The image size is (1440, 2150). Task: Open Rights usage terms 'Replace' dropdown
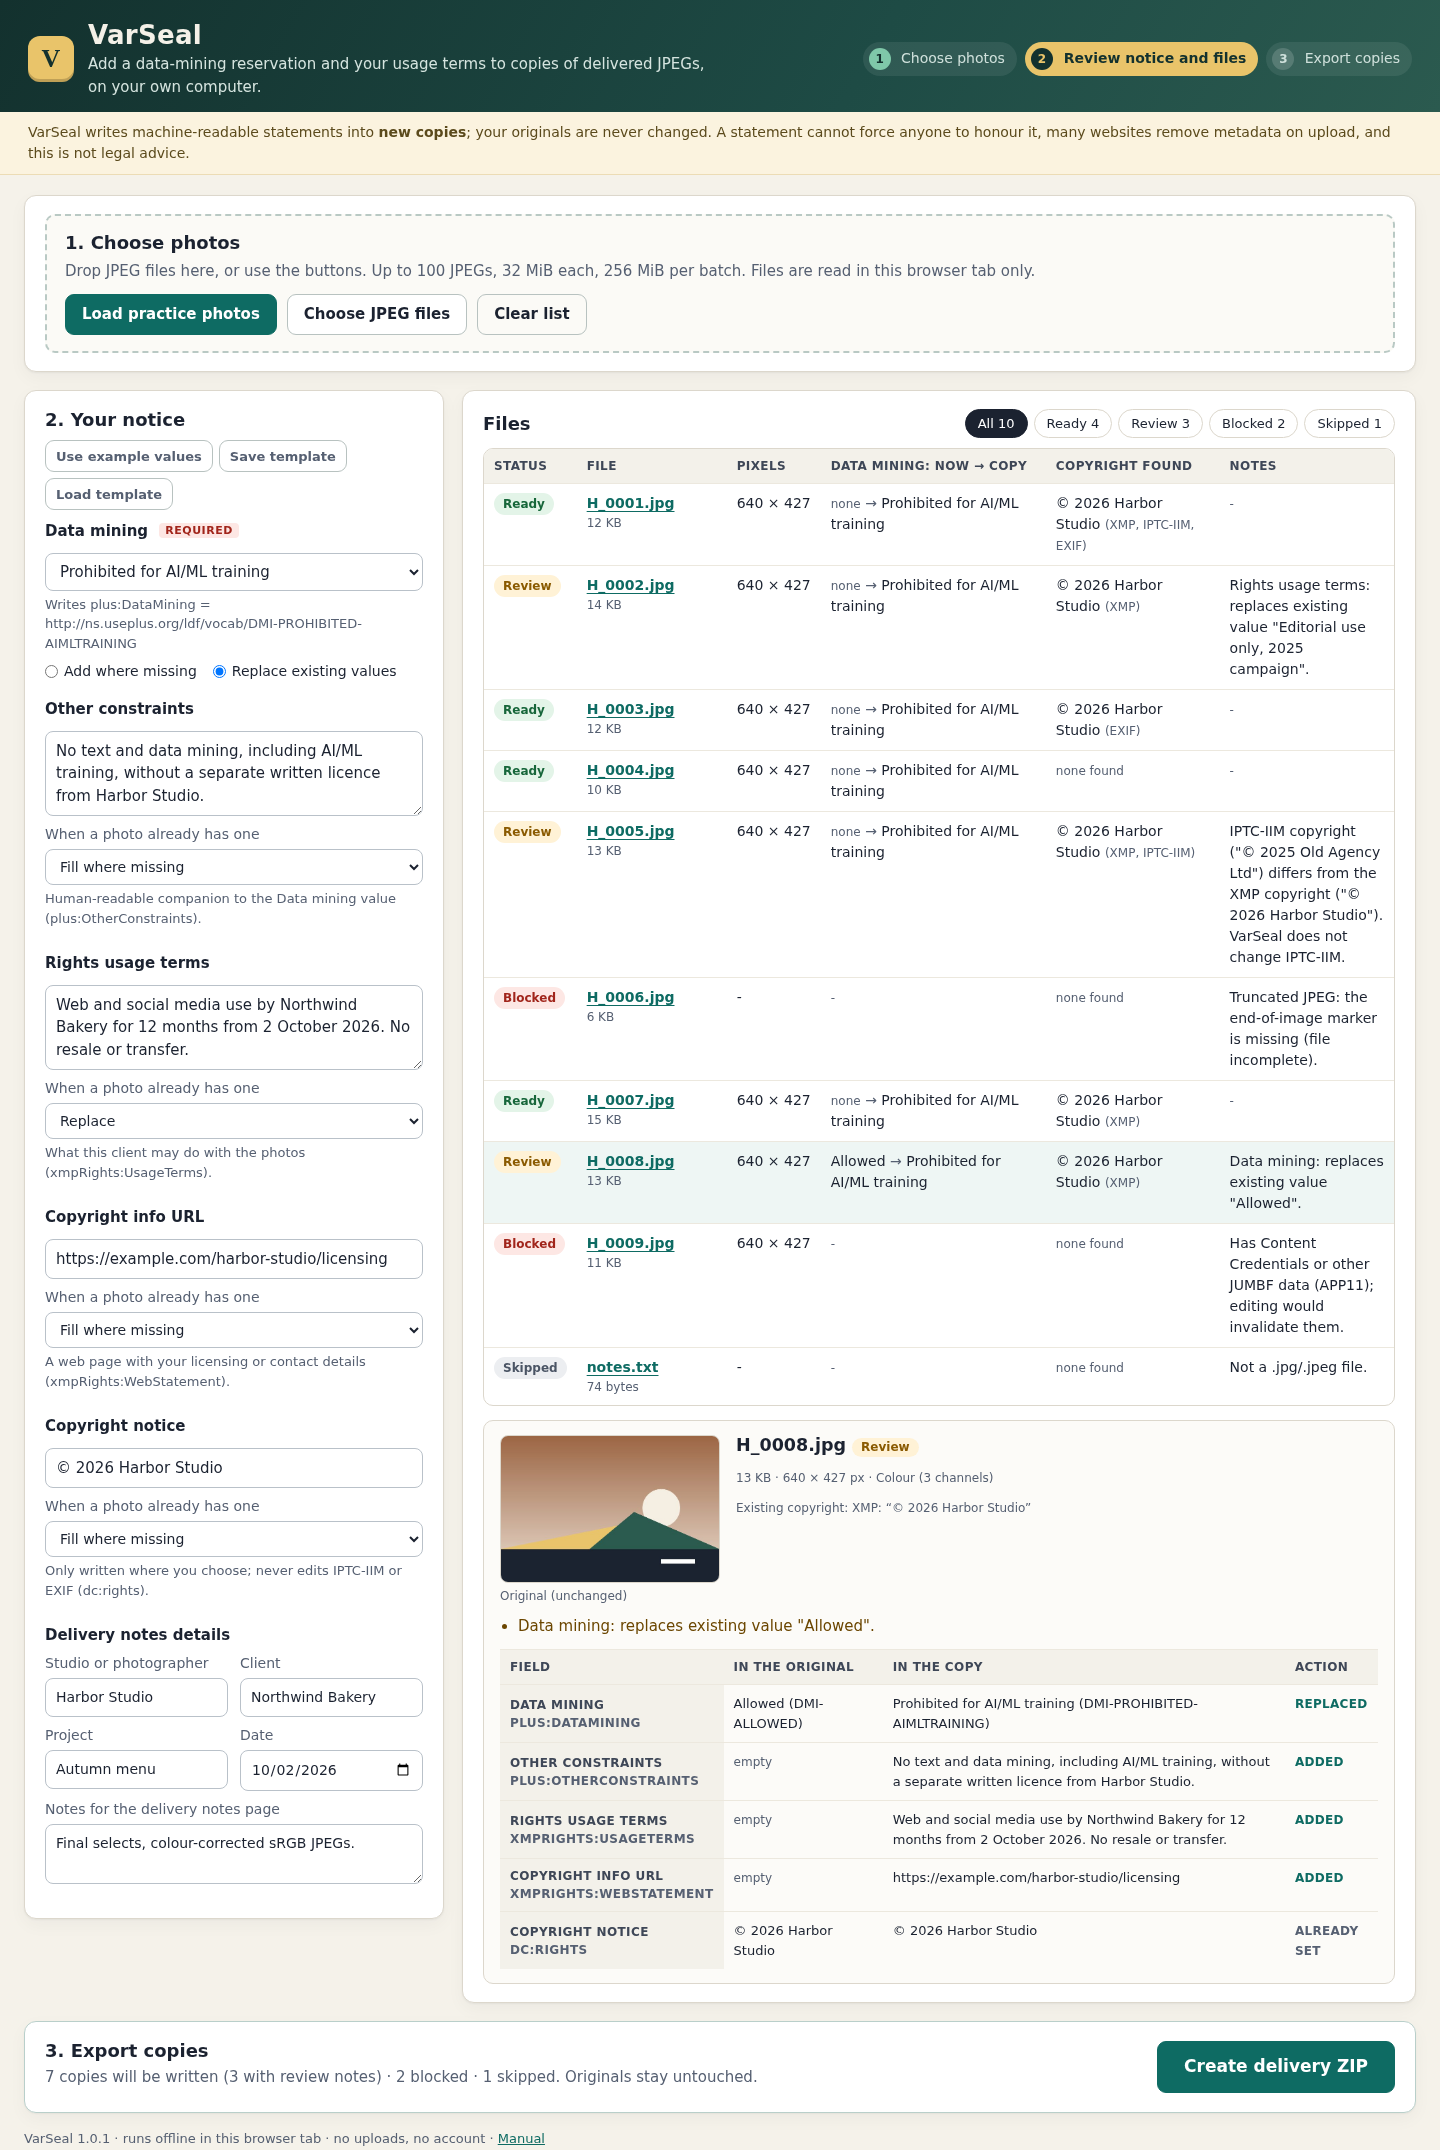234,1121
